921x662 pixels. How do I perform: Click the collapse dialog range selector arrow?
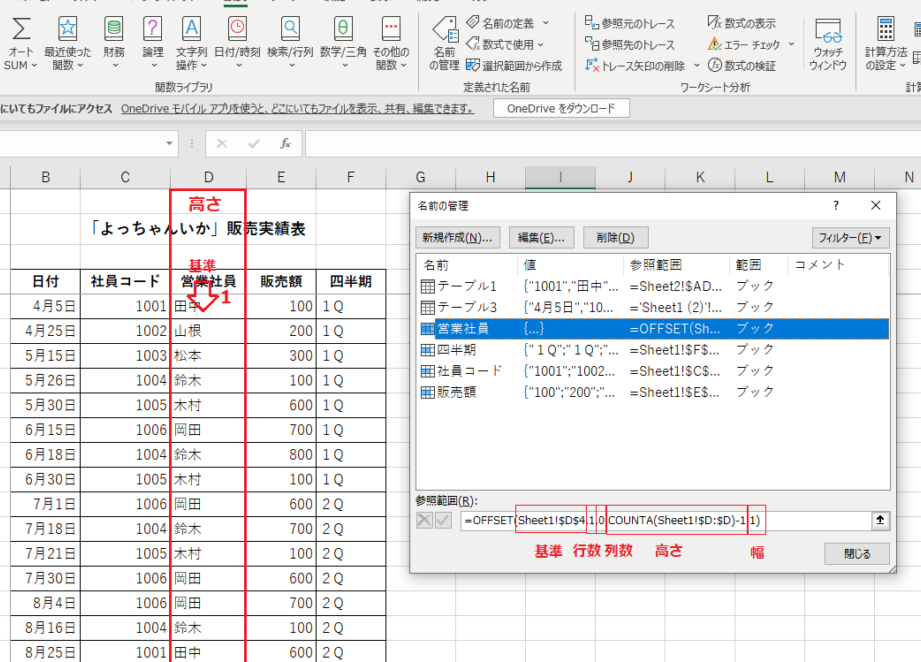880,520
